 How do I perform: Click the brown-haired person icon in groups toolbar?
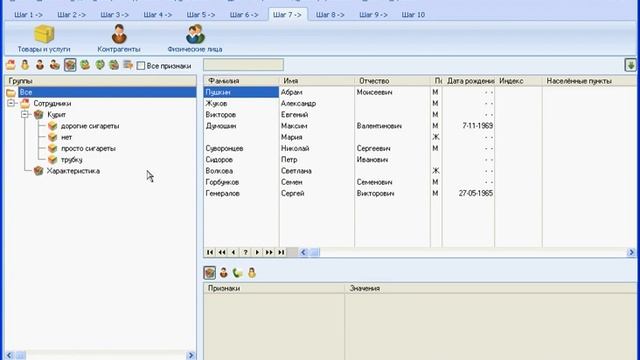[40, 65]
